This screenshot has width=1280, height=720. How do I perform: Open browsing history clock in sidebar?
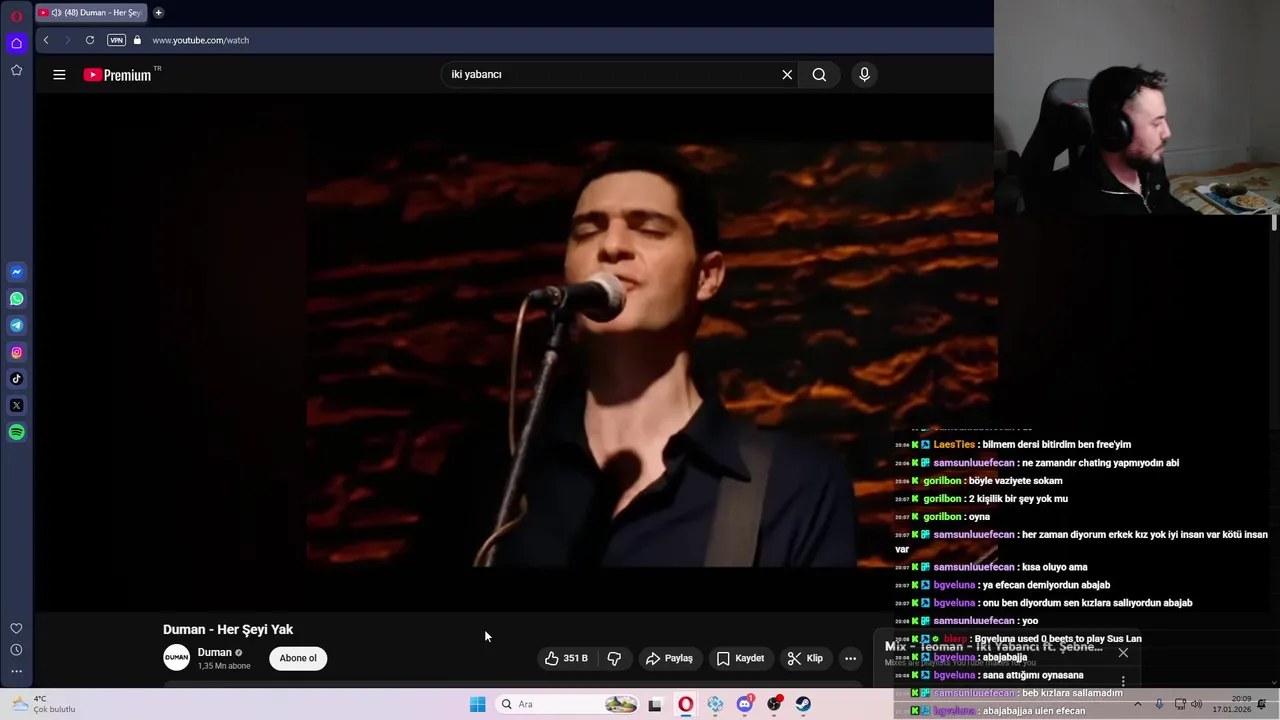(x=16, y=650)
